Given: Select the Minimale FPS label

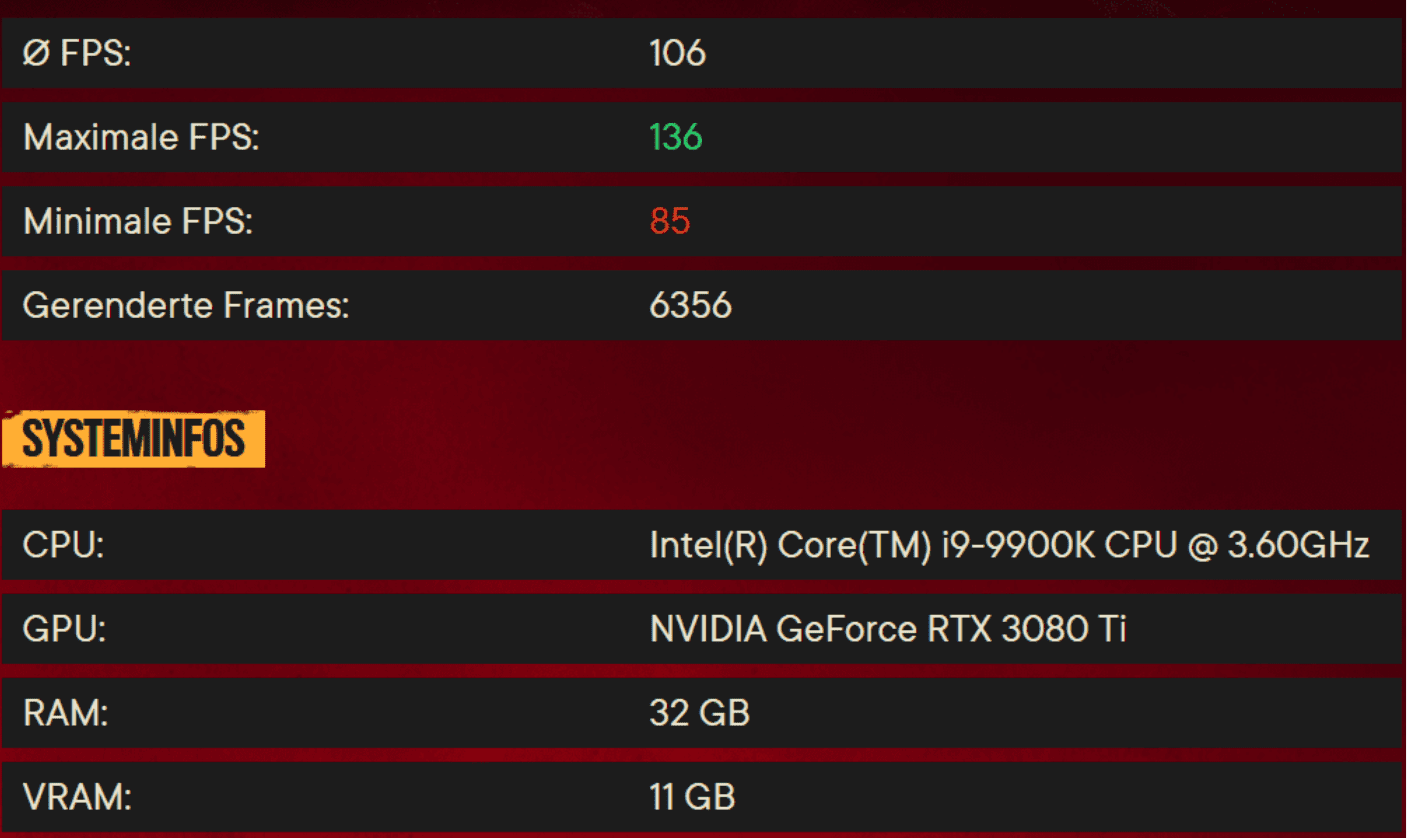Looking at the screenshot, I should [x=138, y=221].
